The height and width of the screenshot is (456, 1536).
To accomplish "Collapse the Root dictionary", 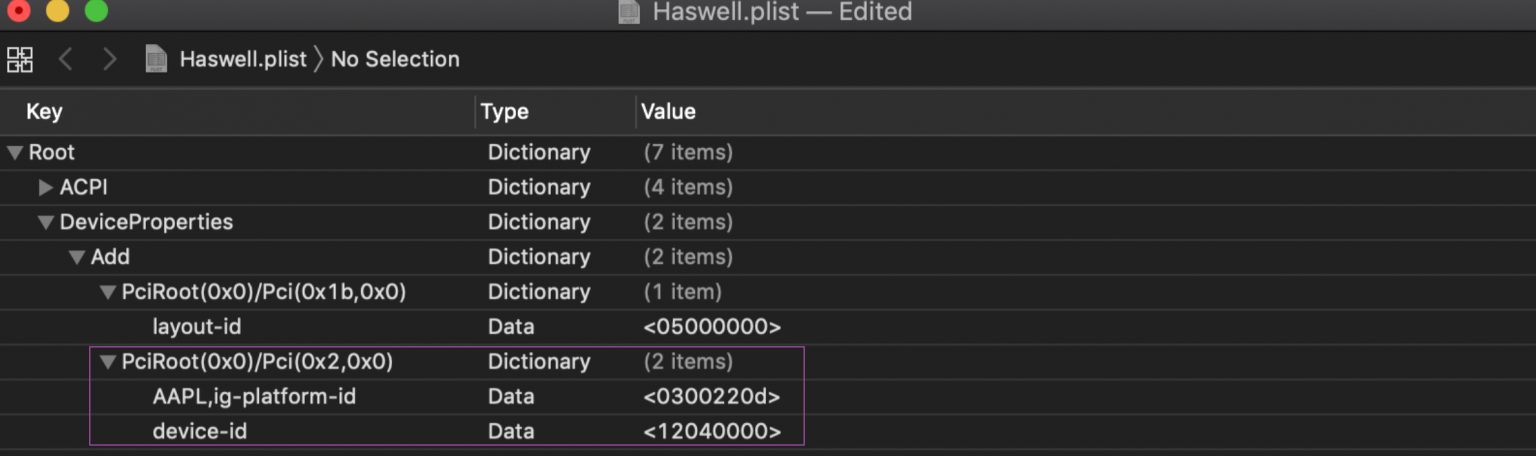I will (15, 153).
